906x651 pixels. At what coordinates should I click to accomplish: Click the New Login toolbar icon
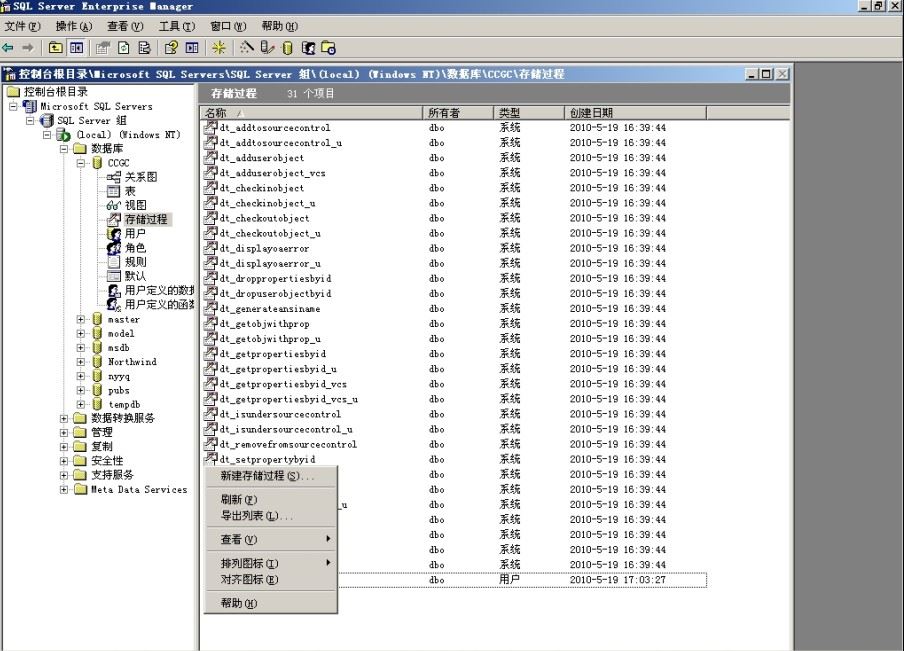[x=308, y=48]
